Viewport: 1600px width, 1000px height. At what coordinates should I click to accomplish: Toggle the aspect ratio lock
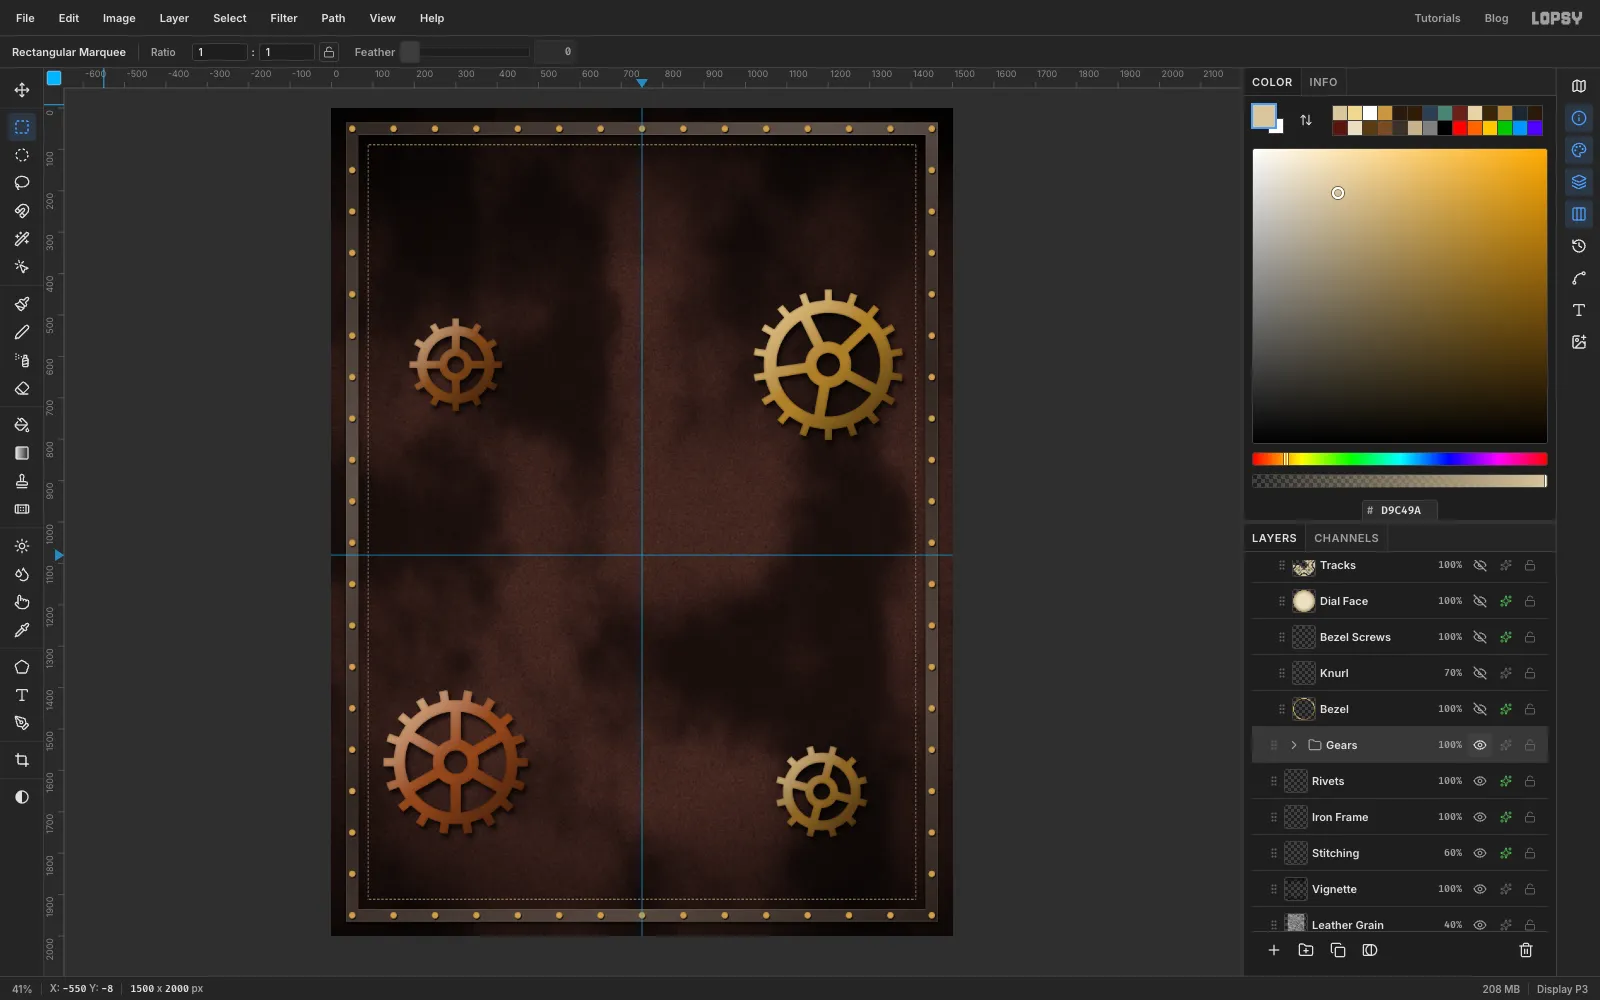(x=329, y=52)
